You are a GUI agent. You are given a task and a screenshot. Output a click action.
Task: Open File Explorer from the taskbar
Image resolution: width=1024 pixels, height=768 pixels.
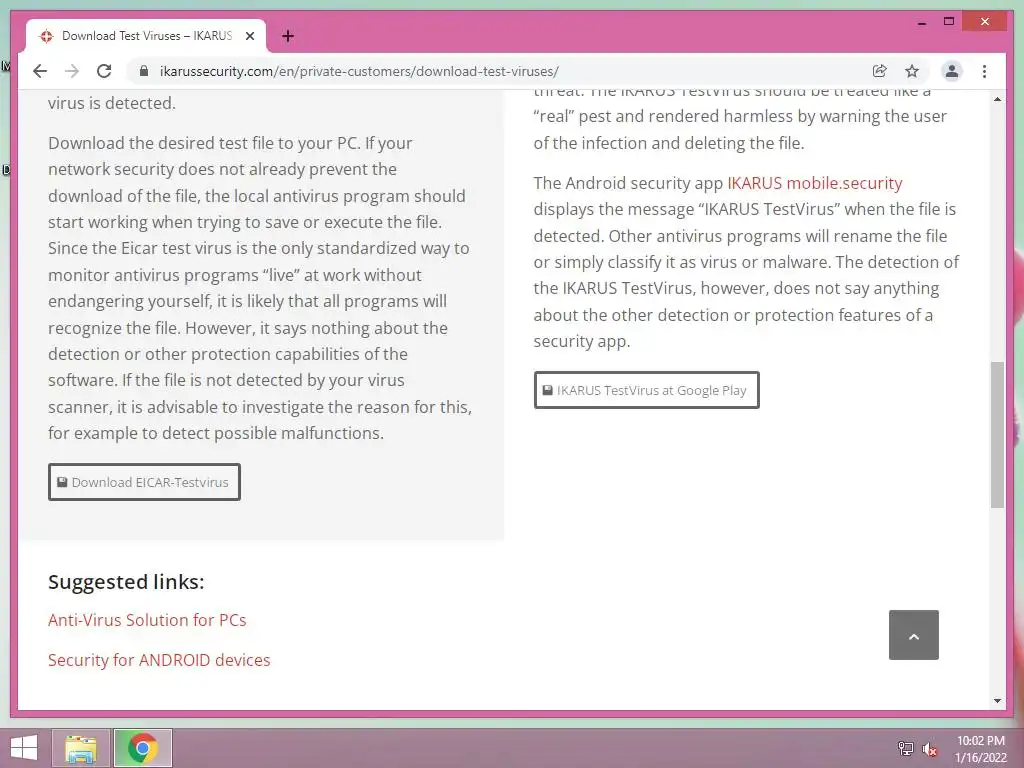click(81, 748)
